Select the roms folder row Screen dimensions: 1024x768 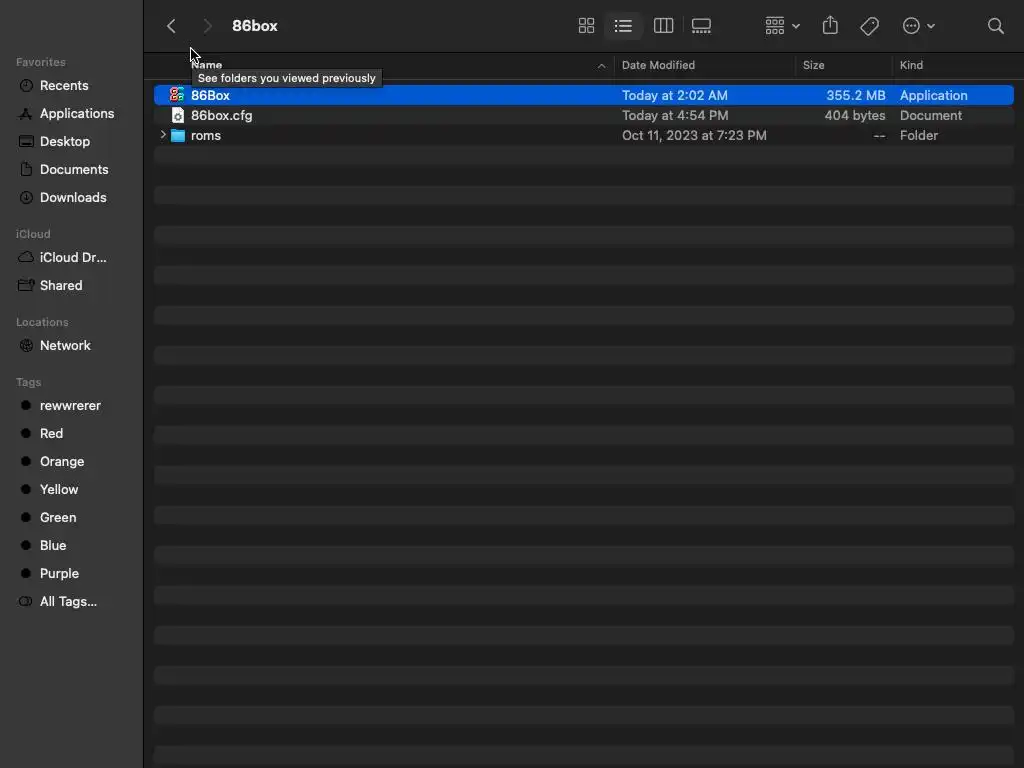click(584, 136)
